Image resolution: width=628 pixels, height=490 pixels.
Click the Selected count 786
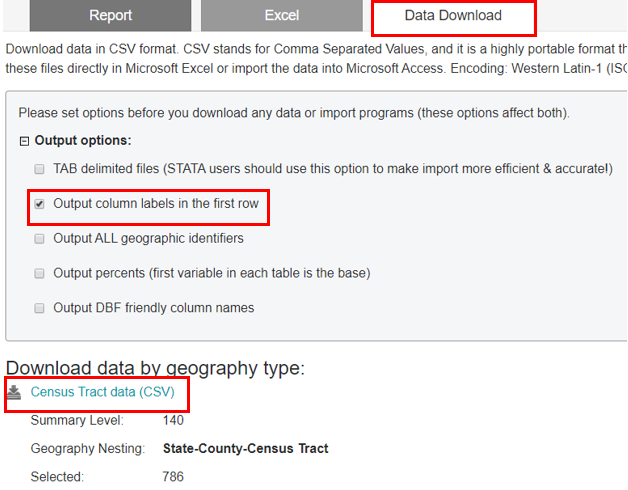click(x=173, y=477)
